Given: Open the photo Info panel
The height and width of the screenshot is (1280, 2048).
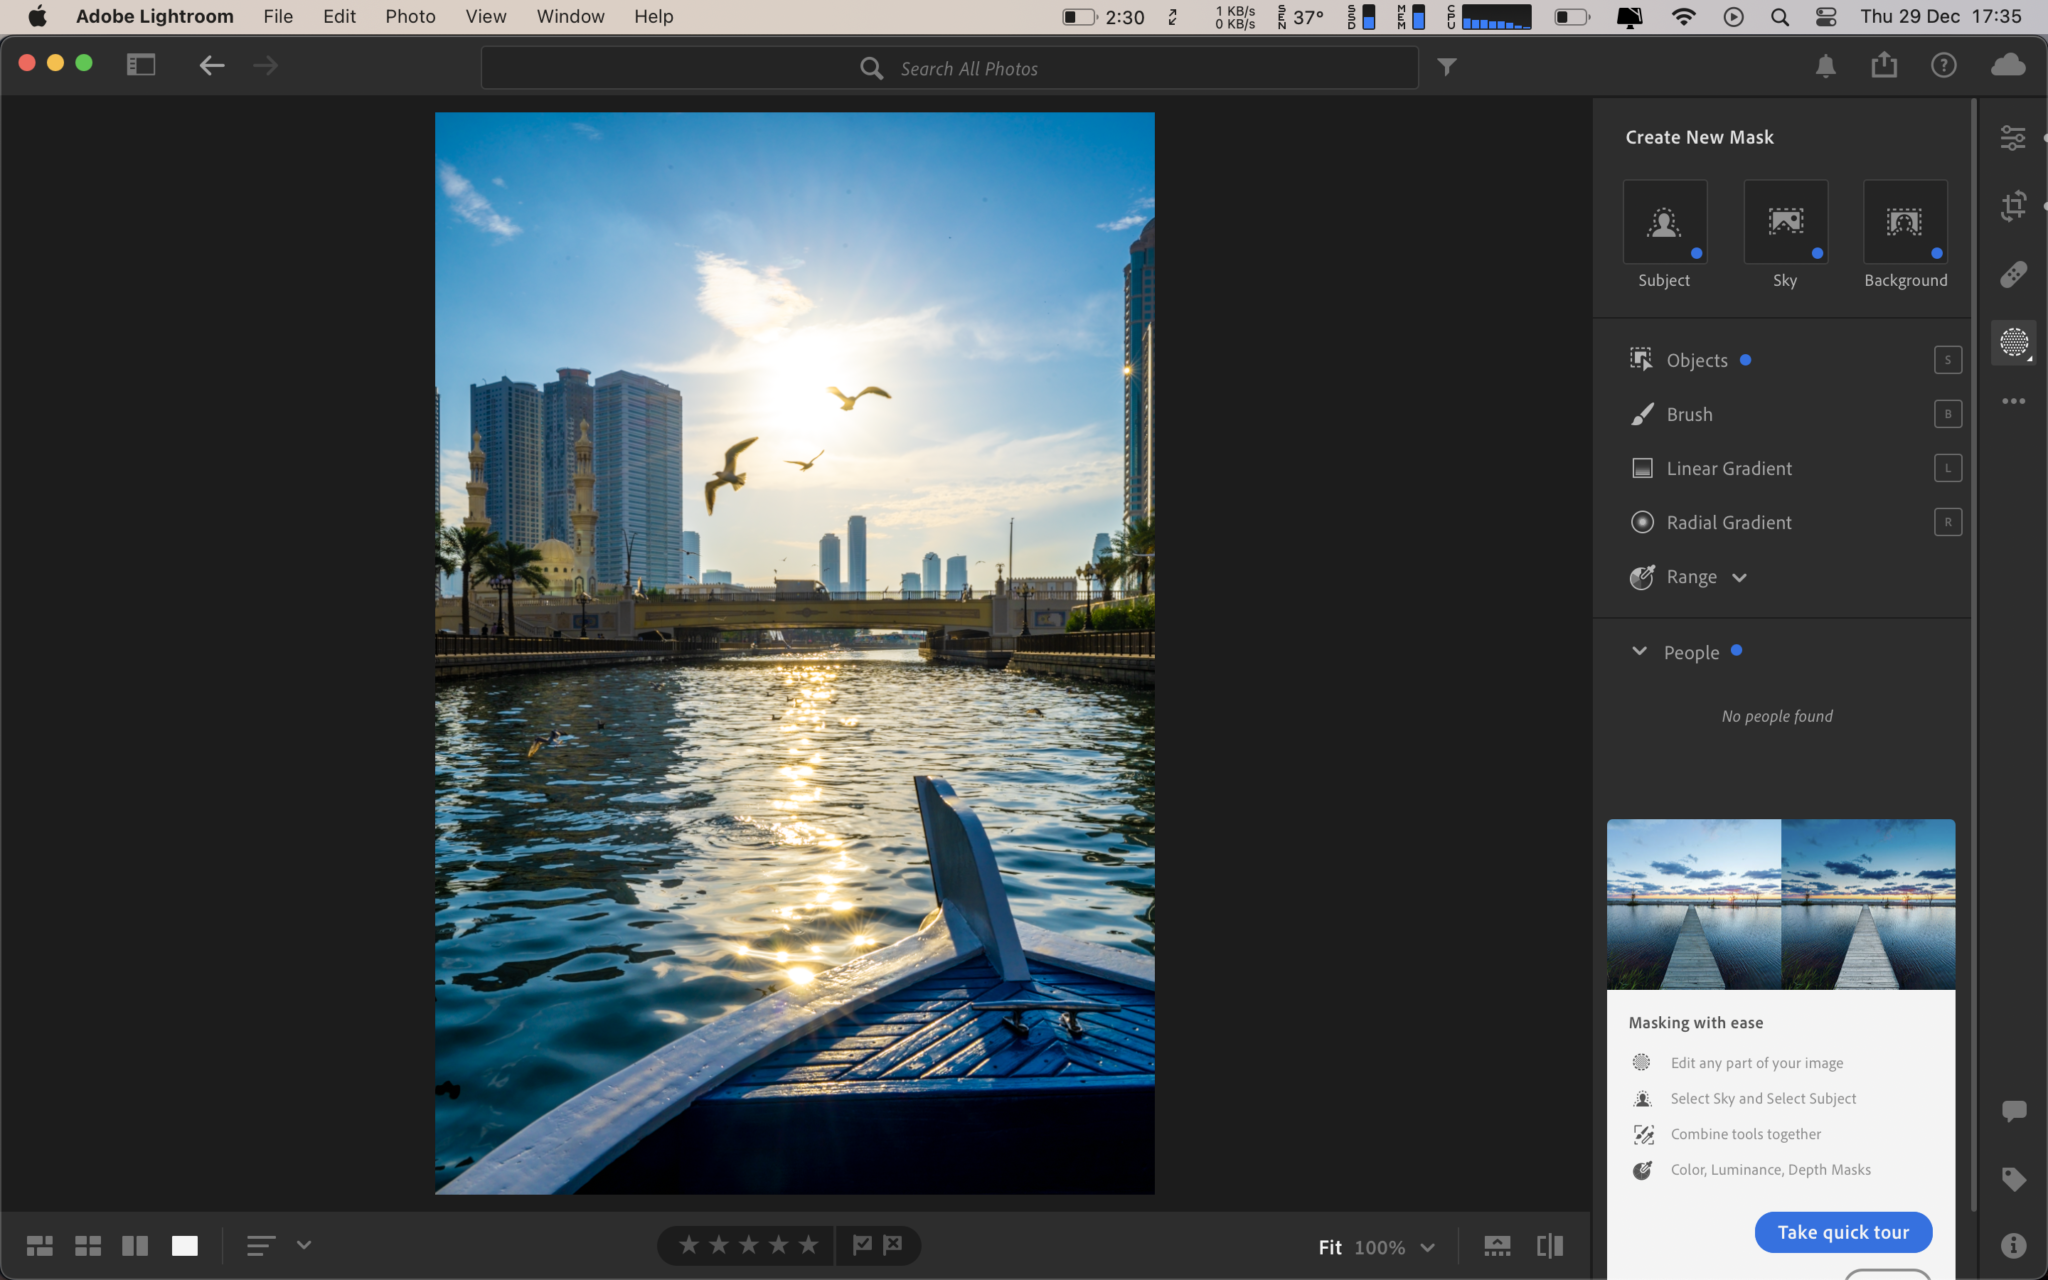Looking at the screenshot, I should 2013,1245.
